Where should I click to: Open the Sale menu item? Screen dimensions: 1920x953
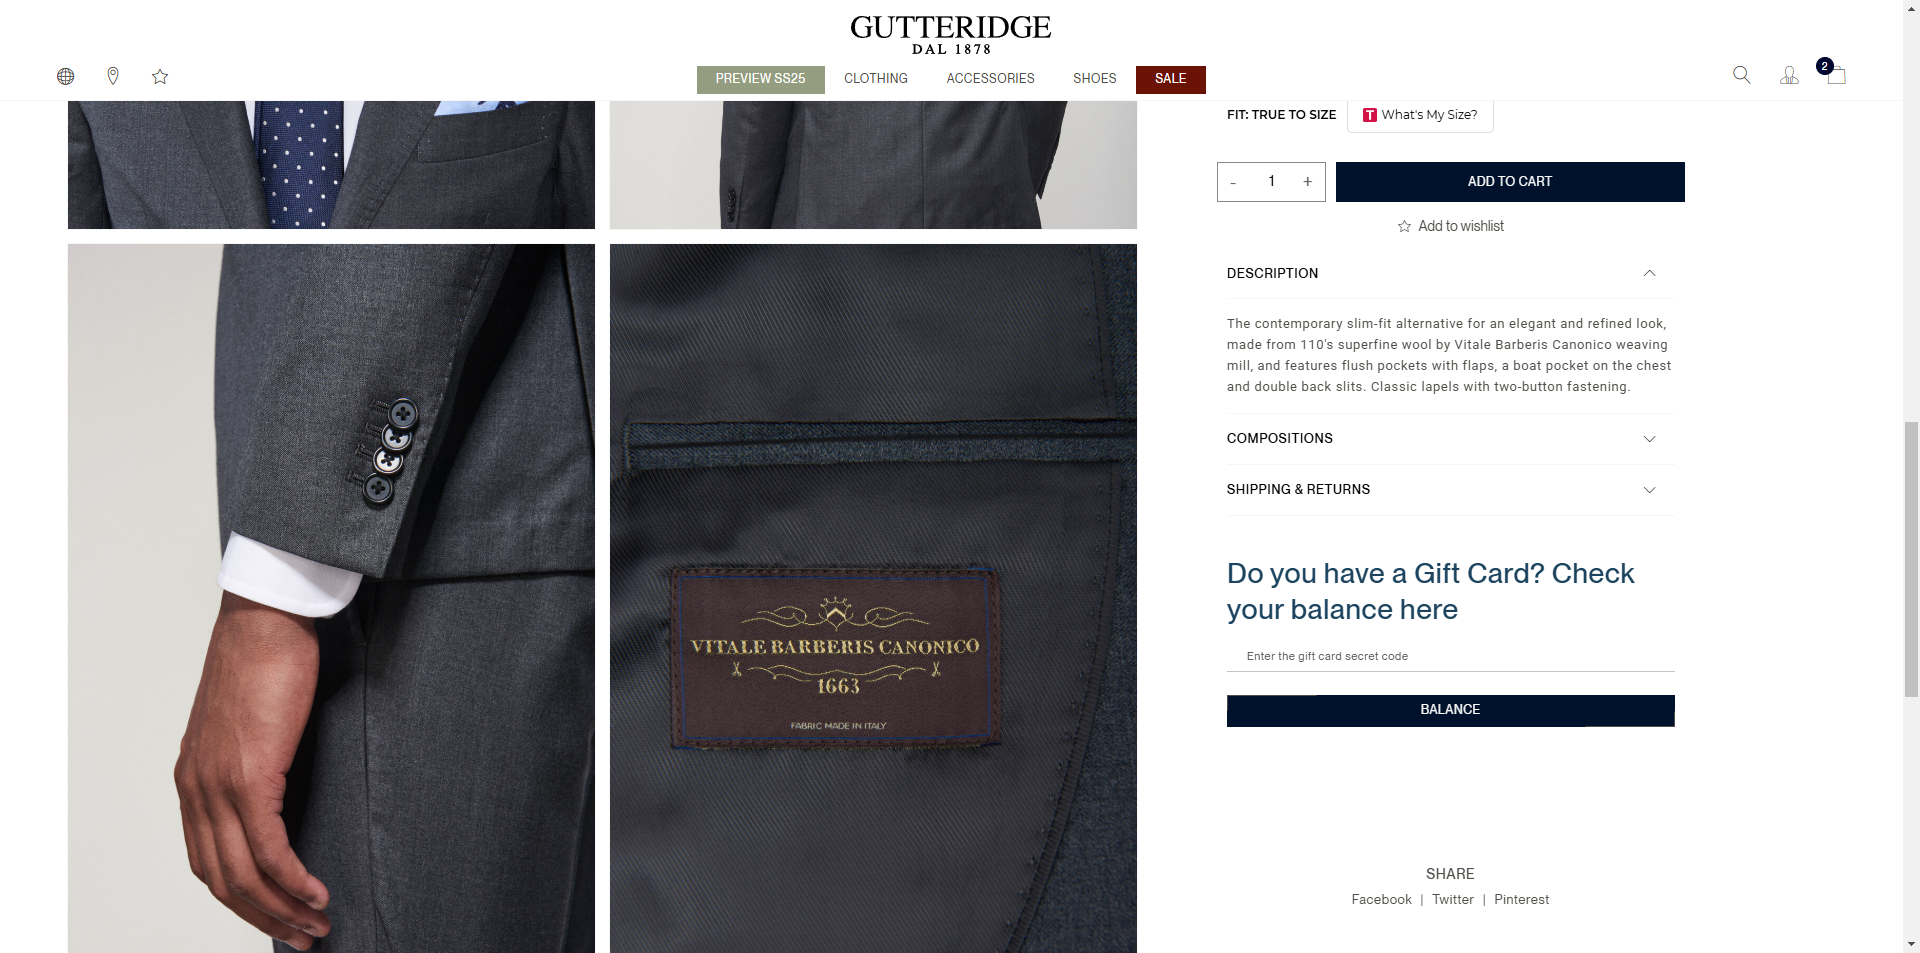tap(1170, 79)
